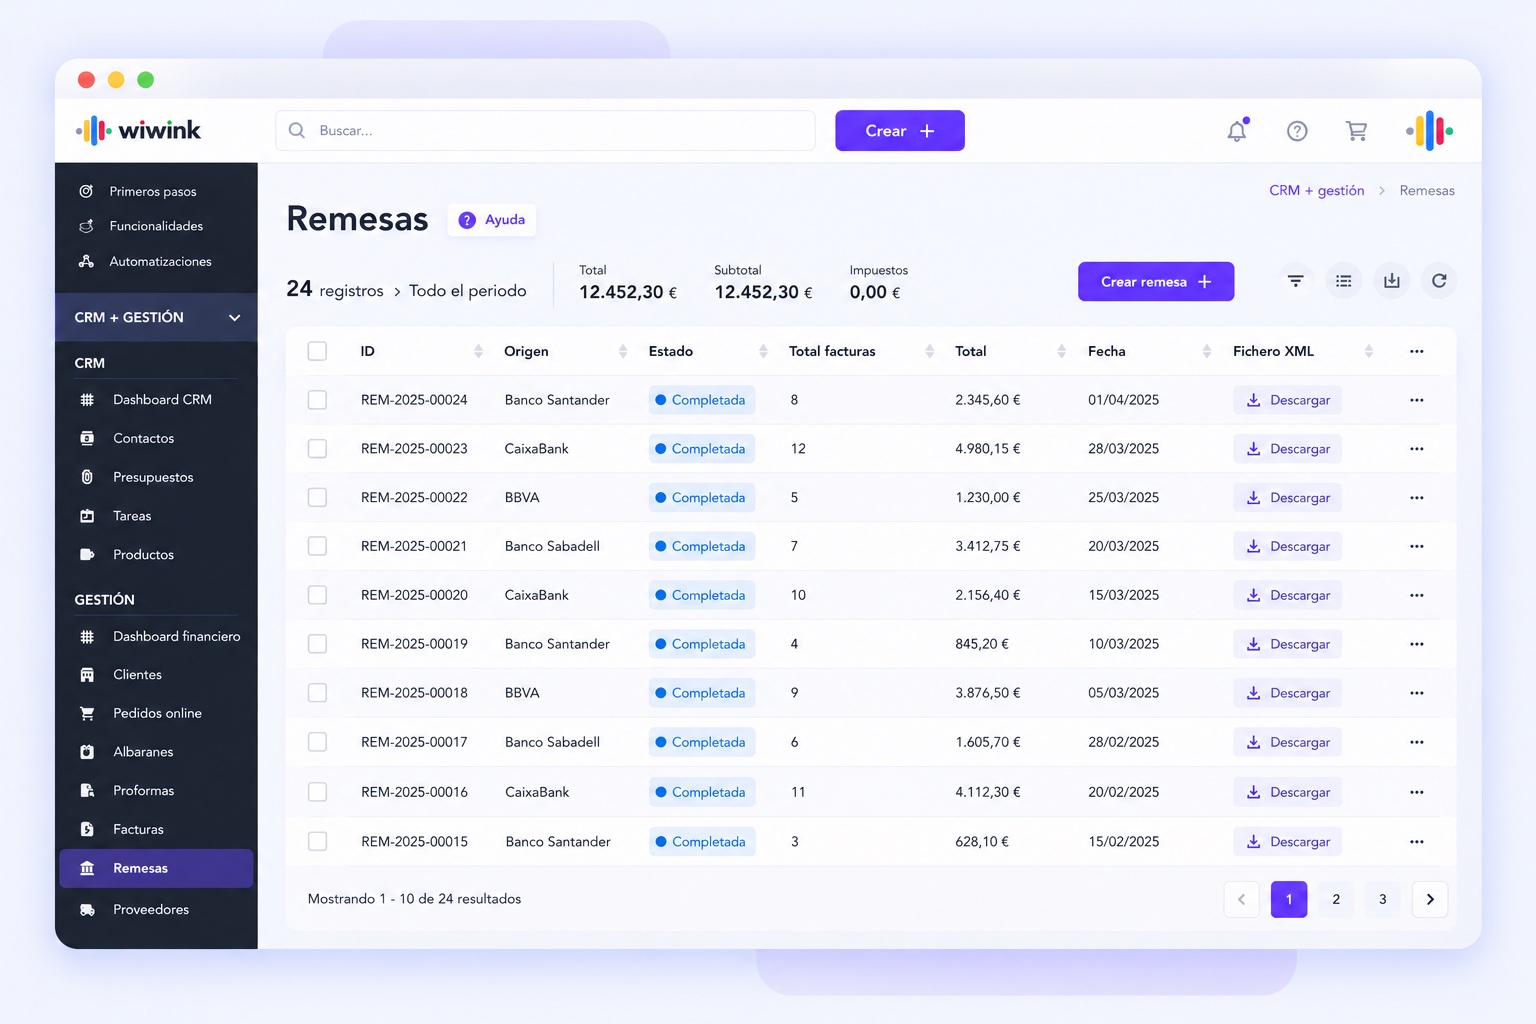Sort by Total facturas column arrows
The width and height of the screenshot is (1536, 1024).
929,351
